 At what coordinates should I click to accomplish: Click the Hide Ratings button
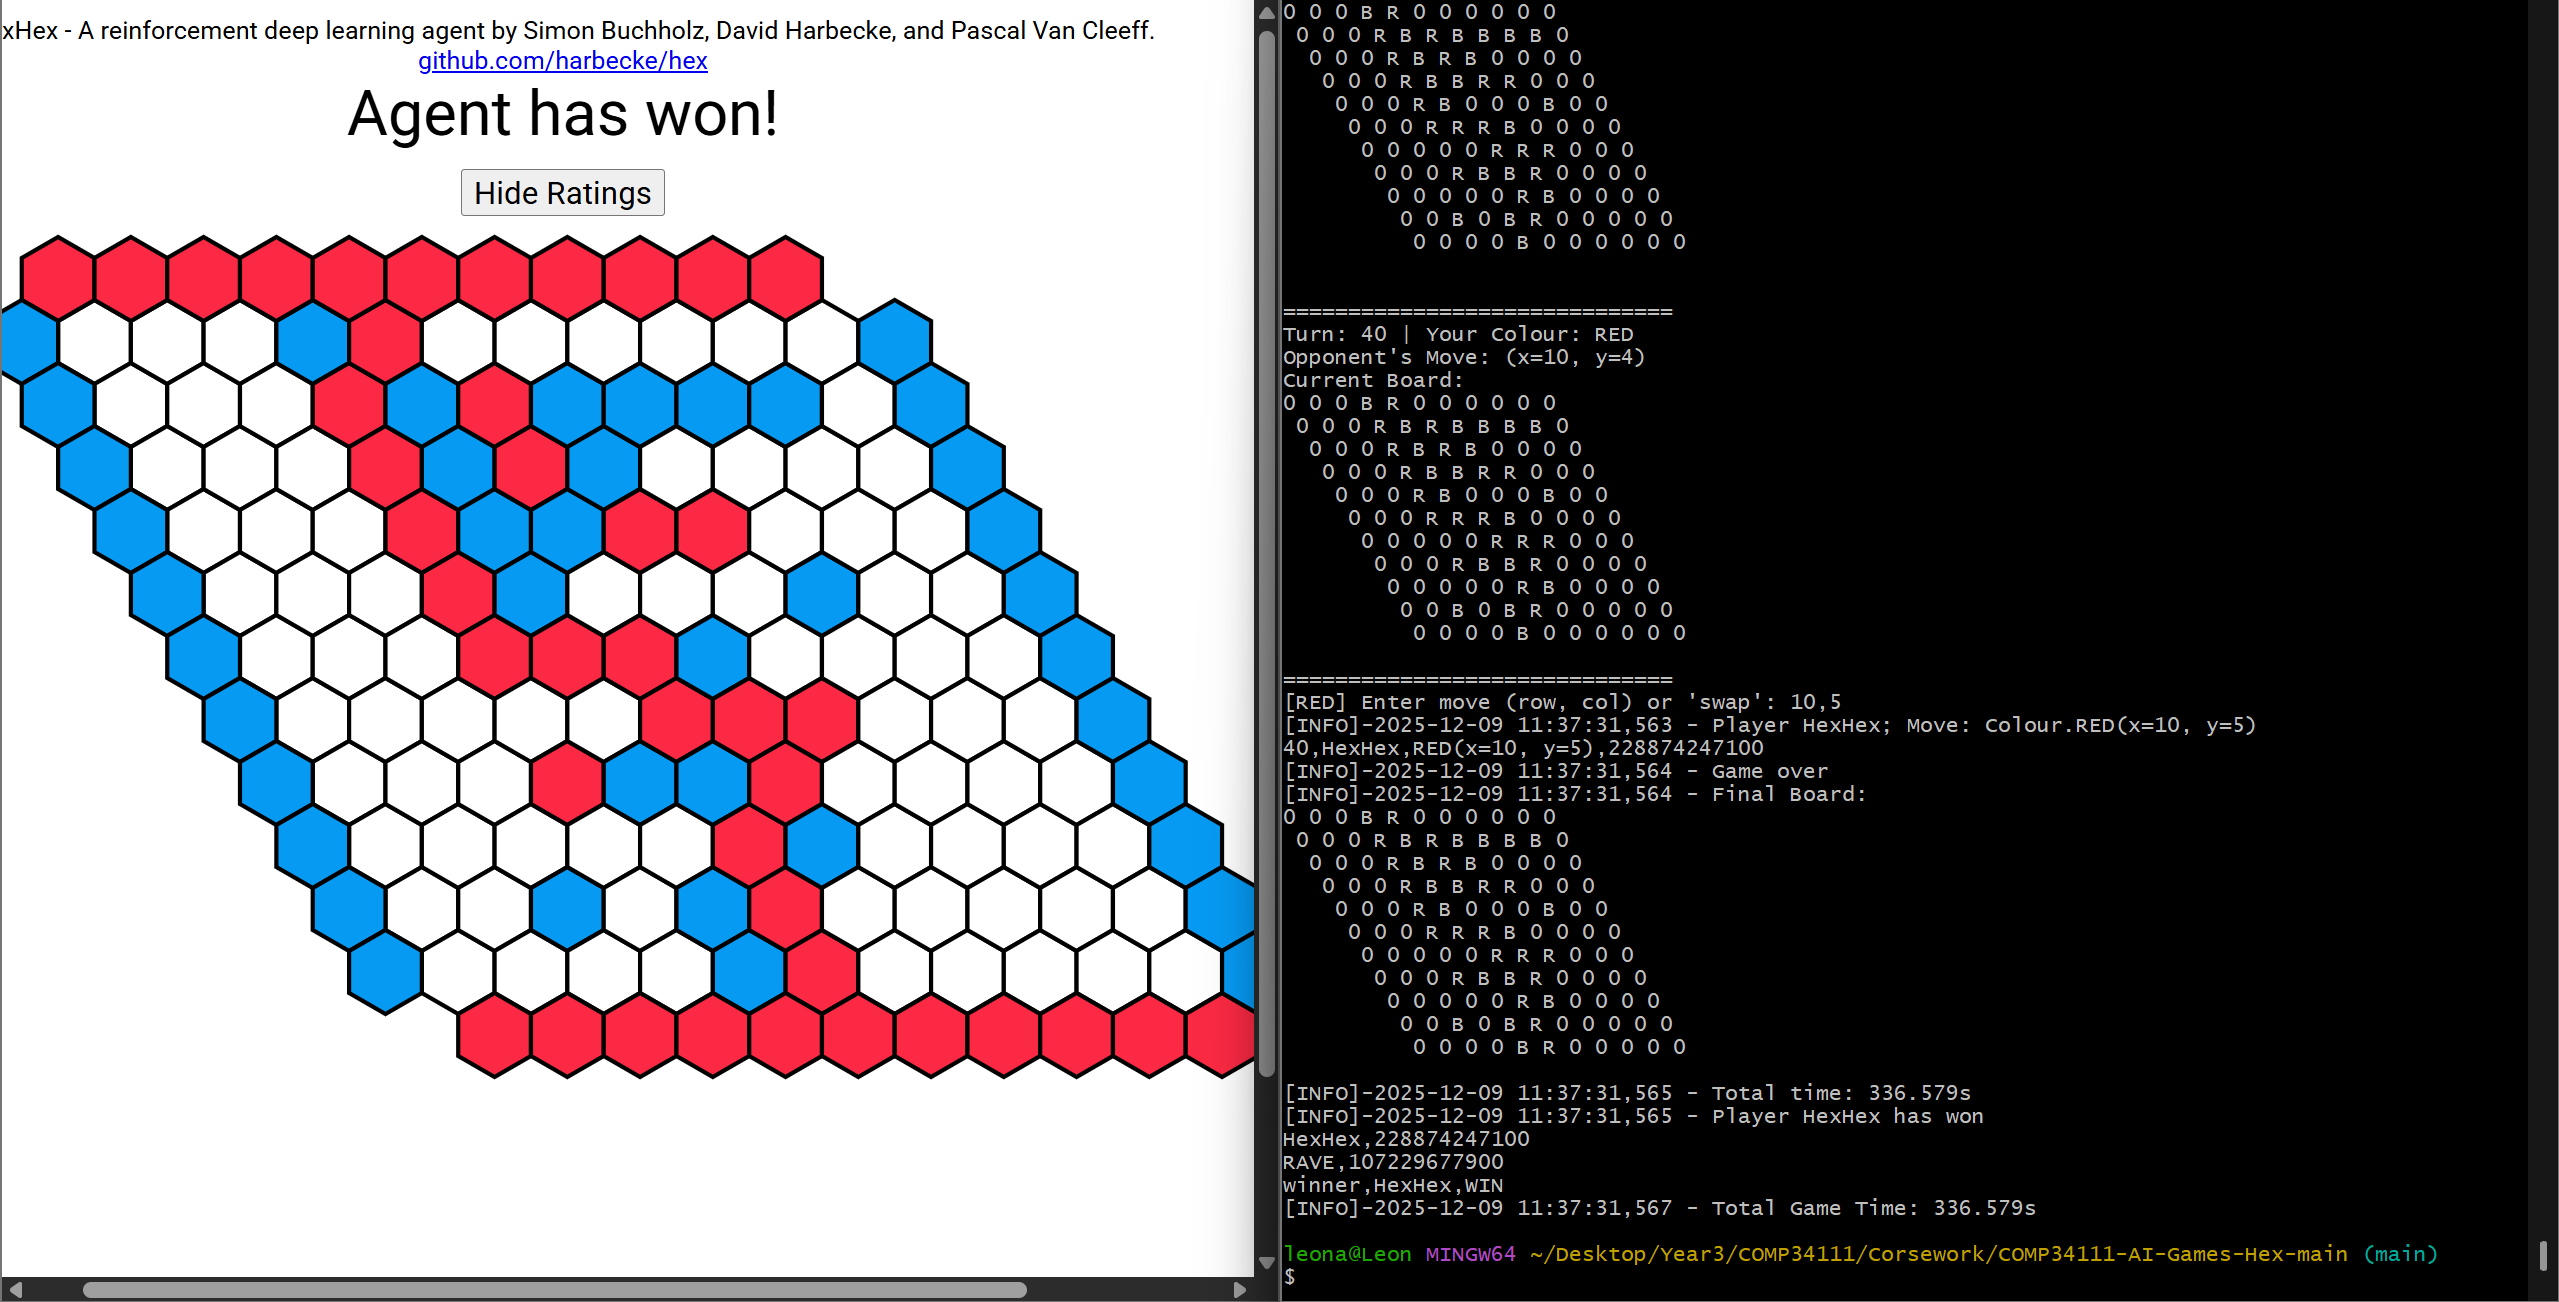coord(562,193)
